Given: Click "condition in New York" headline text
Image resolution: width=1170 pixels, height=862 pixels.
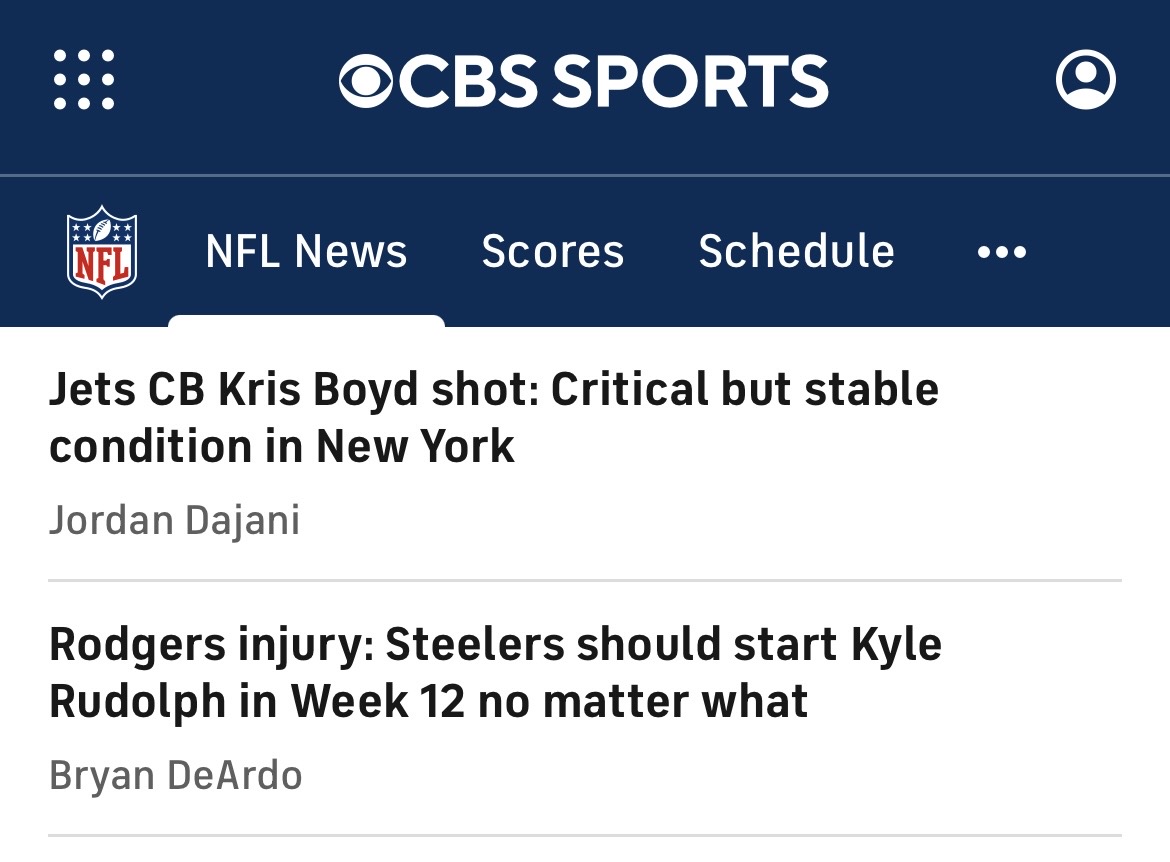Looking at the screenshot, I should (x=282, y=446).
